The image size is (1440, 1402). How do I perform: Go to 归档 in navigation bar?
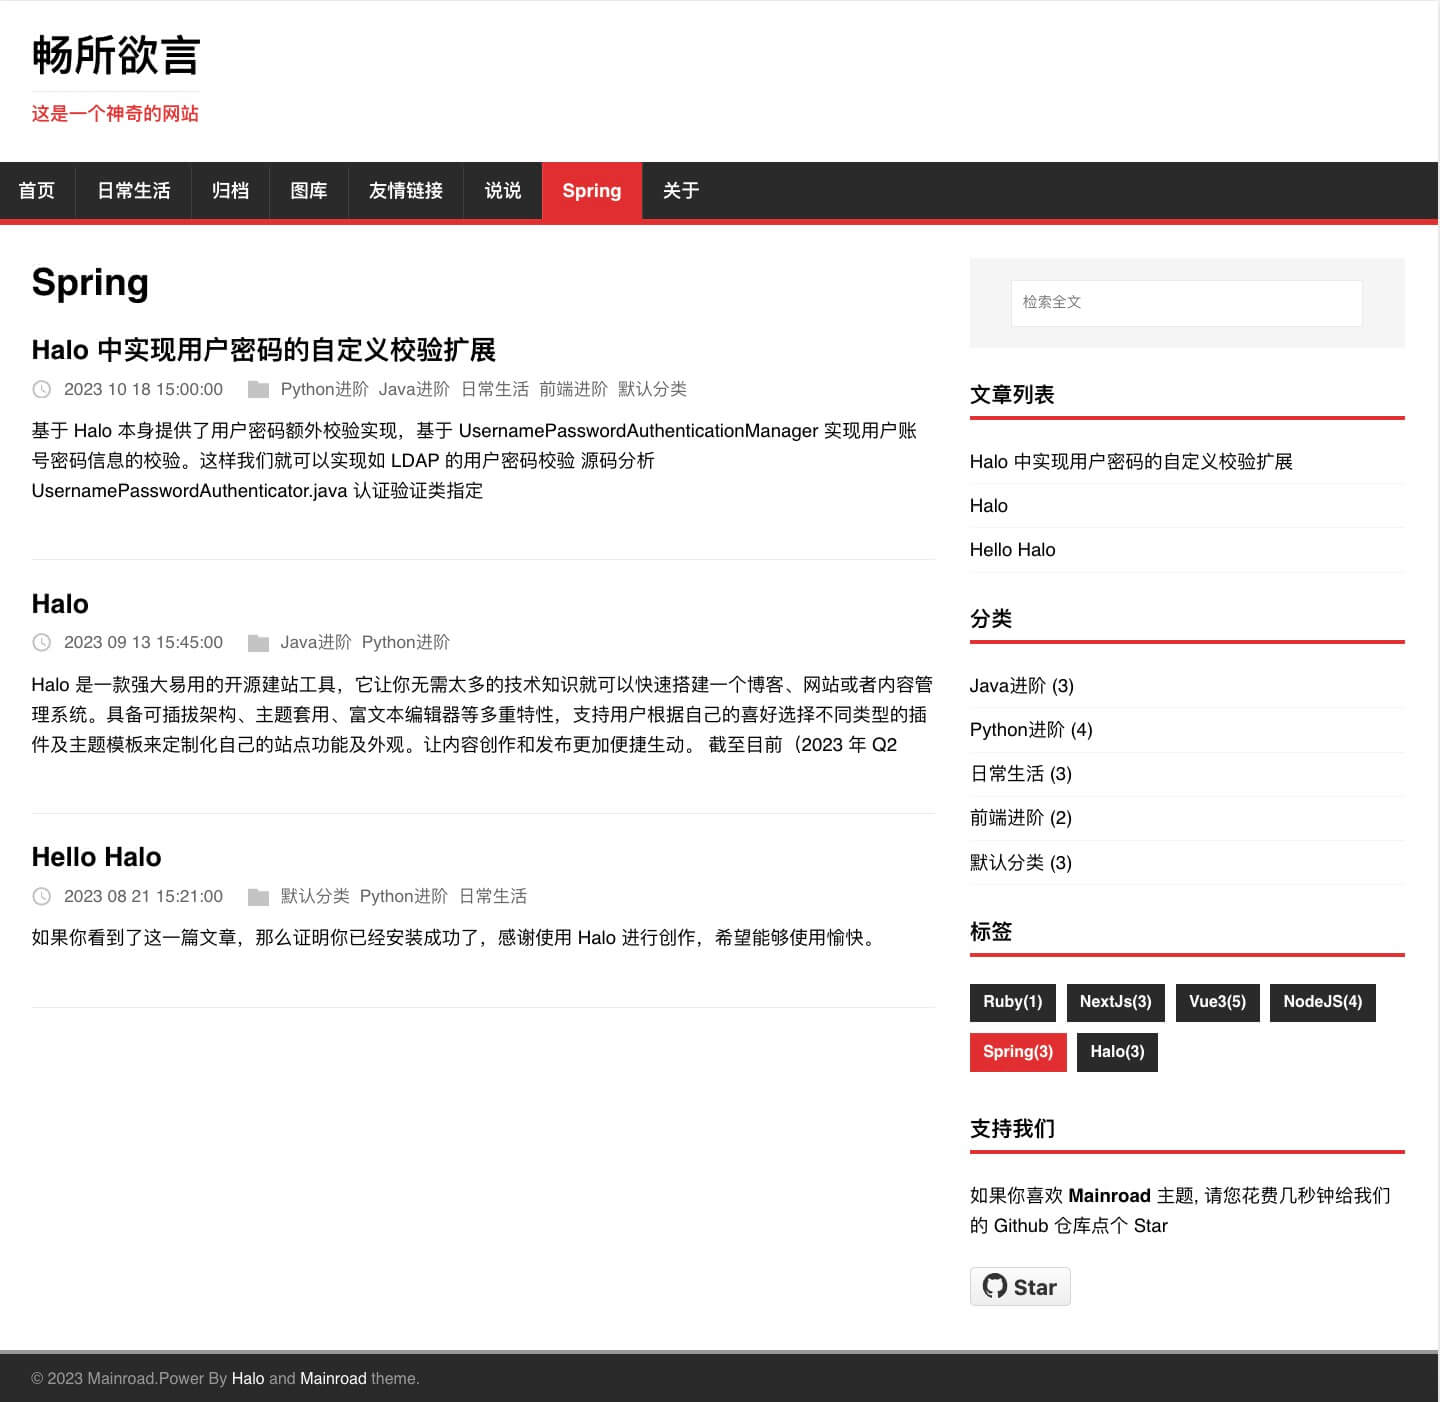[x=230, y=190]
